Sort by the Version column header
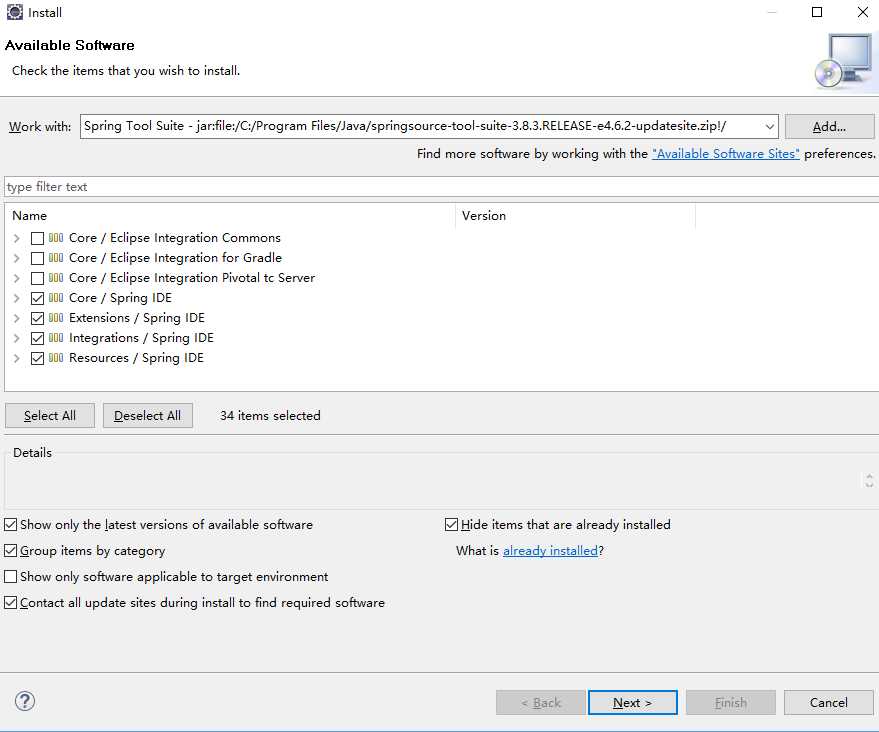This screenshot has width=879, height=732. point(575,216)
